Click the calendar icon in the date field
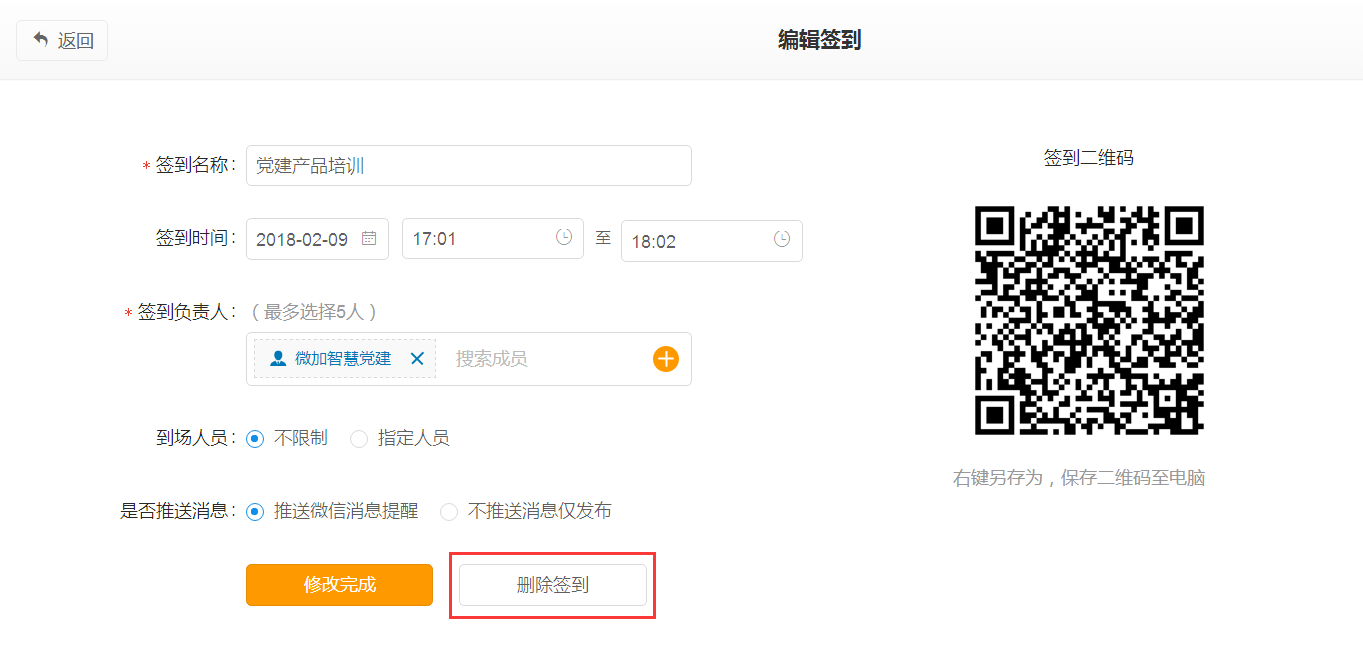This screenshot has height=666, width=1363. tap(369, 238)
